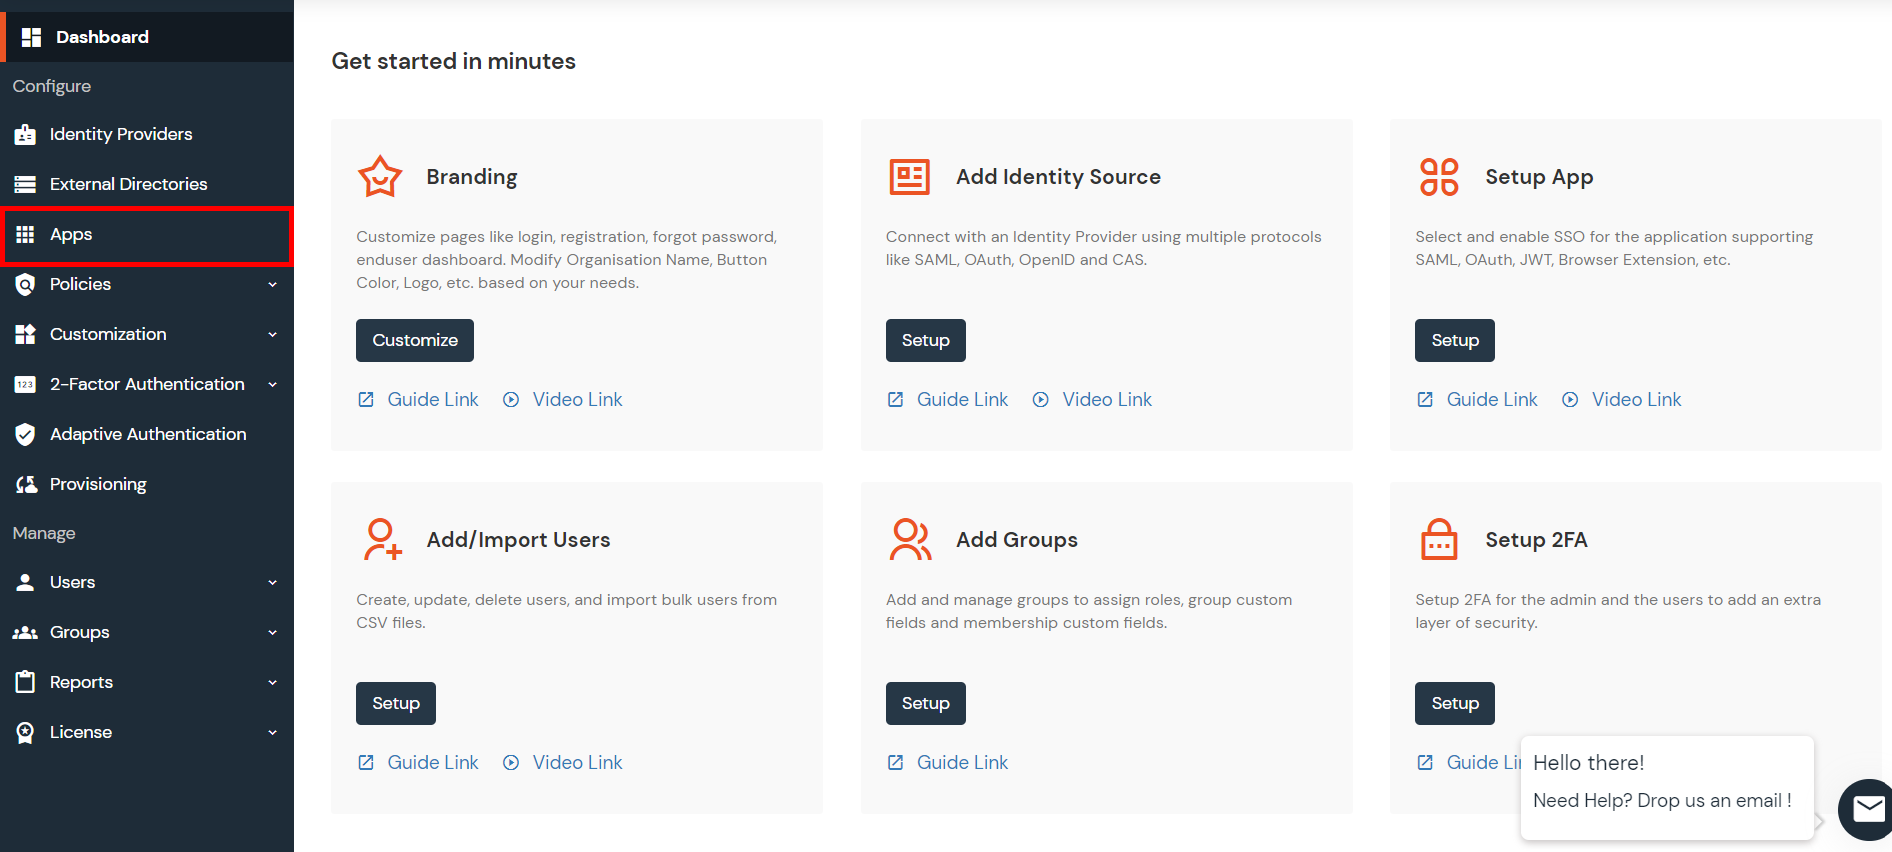Select External Directories in the sidebar
Viewport: 1892px width, 852px height.
point(128,184)
